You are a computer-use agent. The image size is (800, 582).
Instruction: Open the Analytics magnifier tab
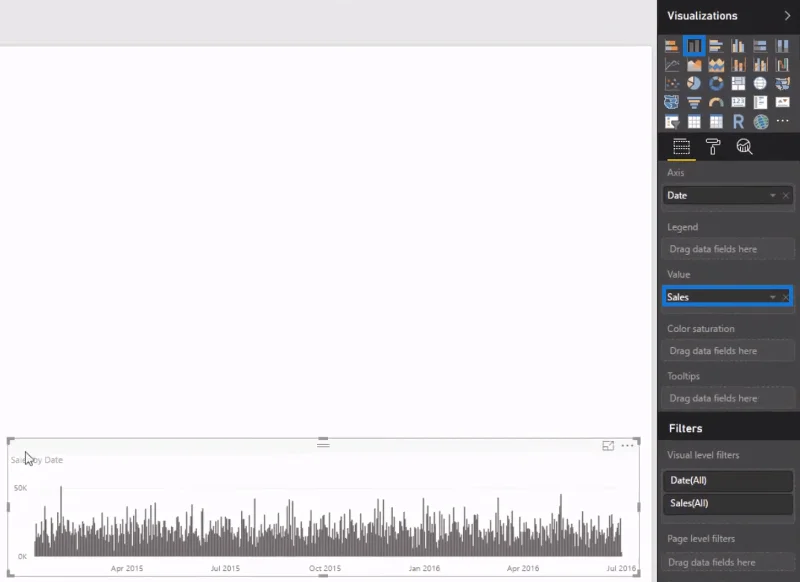click(744, 147)
